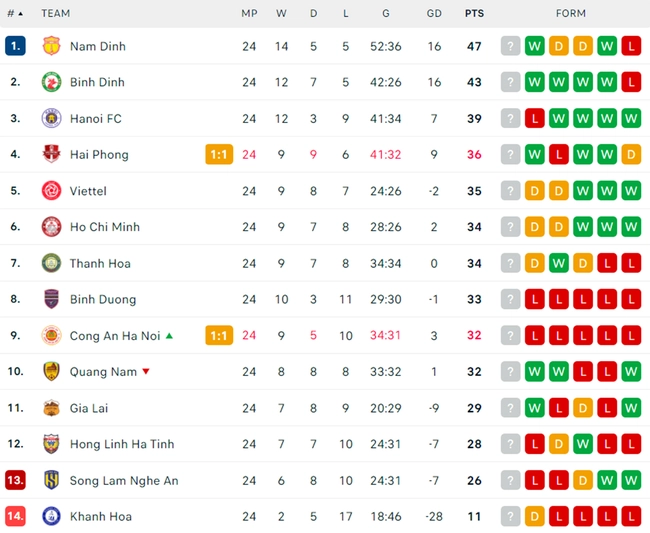The height and width of the screenshot is (533, 650).
Task: Click the Song Lam Nghe An crest
Action: pyautogui.click(x=51, y=480)
